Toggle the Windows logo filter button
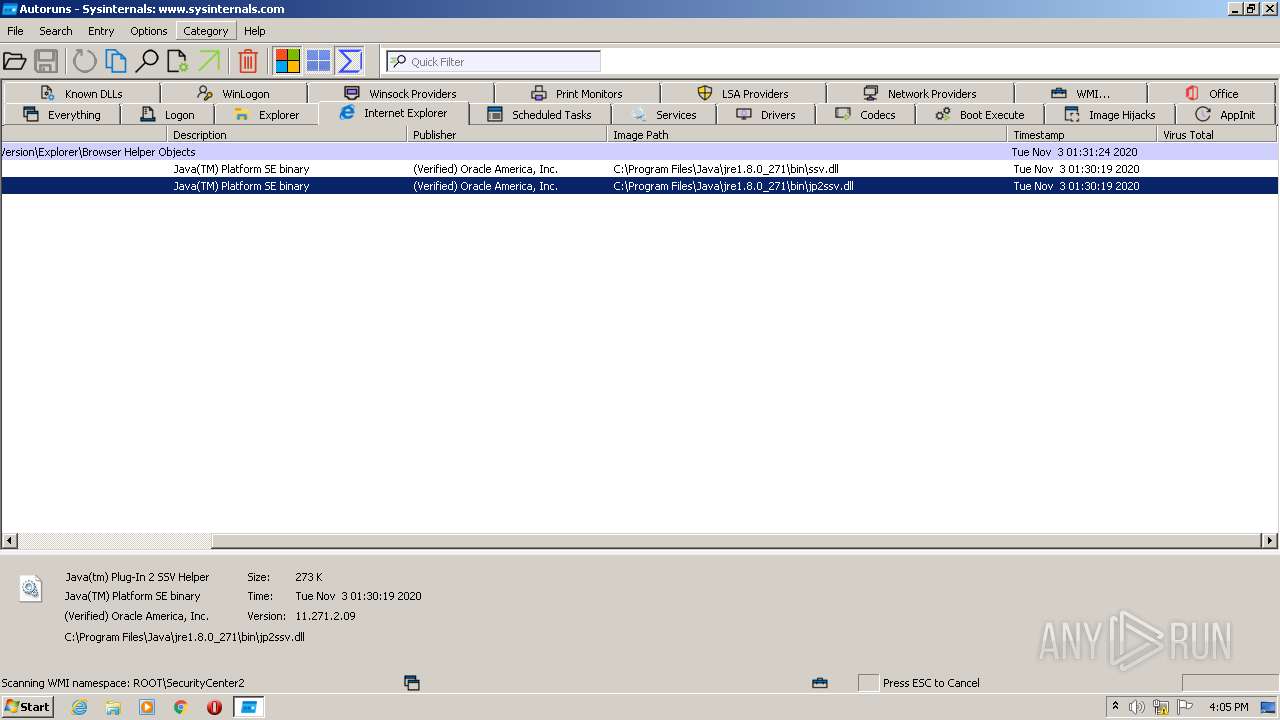The width and height of the screenshot is (1280, 720). [319, 61]
